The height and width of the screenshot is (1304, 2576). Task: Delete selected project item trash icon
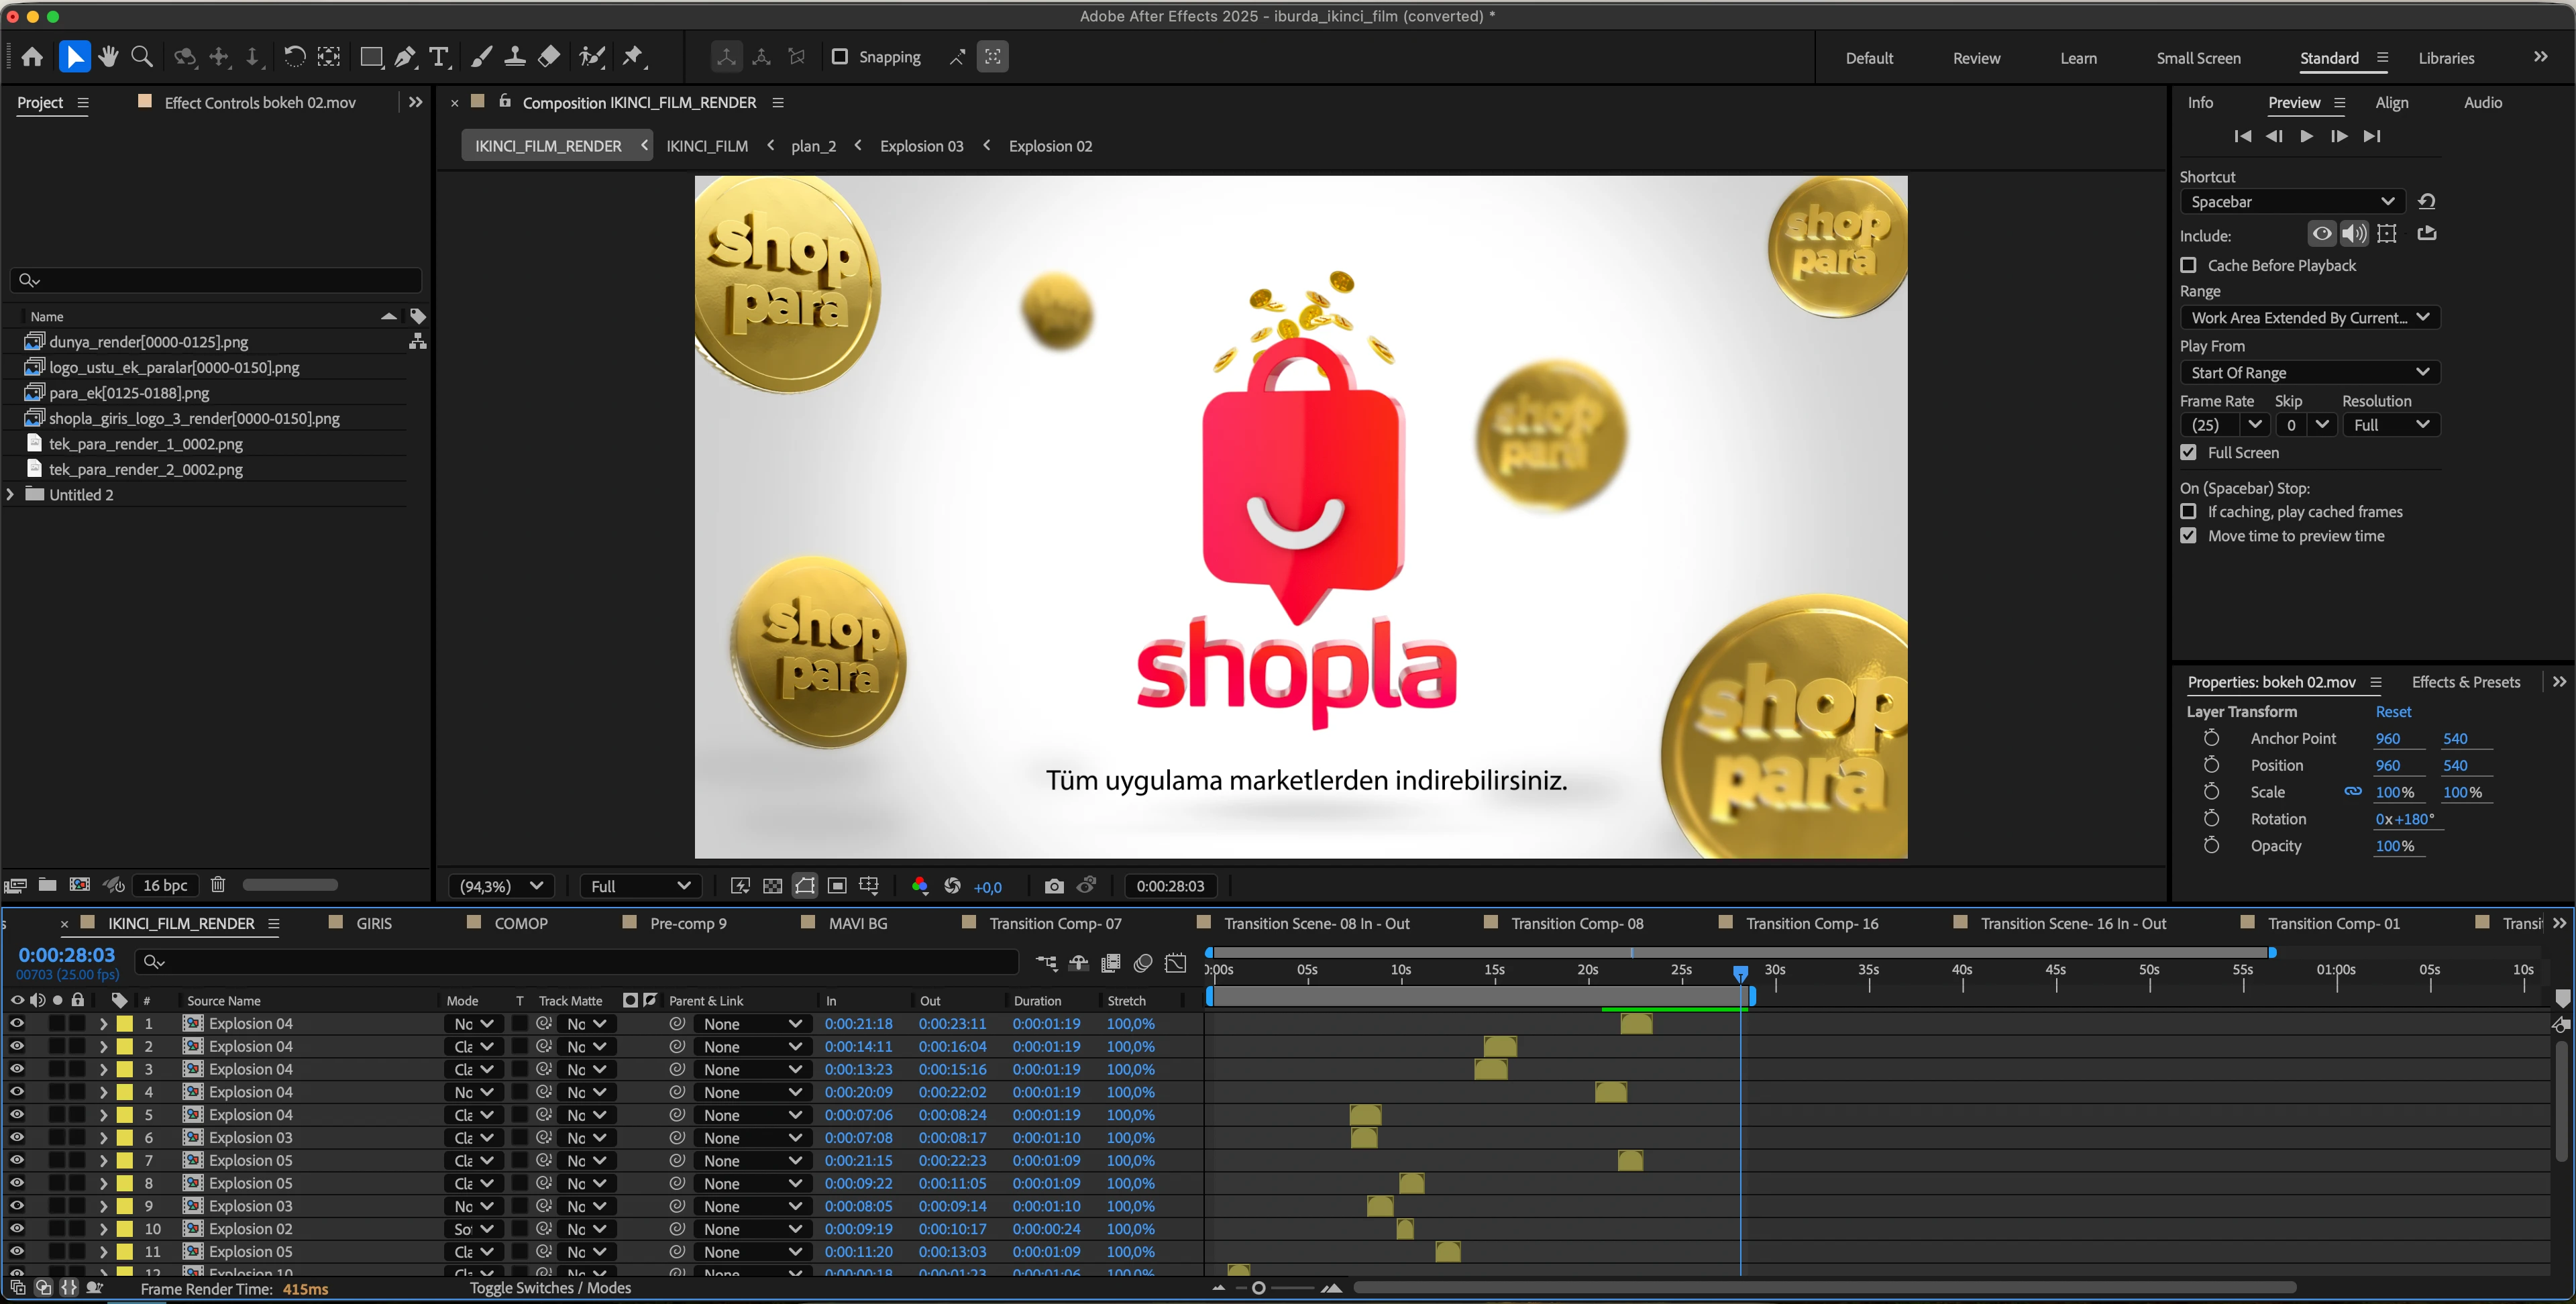218,885
